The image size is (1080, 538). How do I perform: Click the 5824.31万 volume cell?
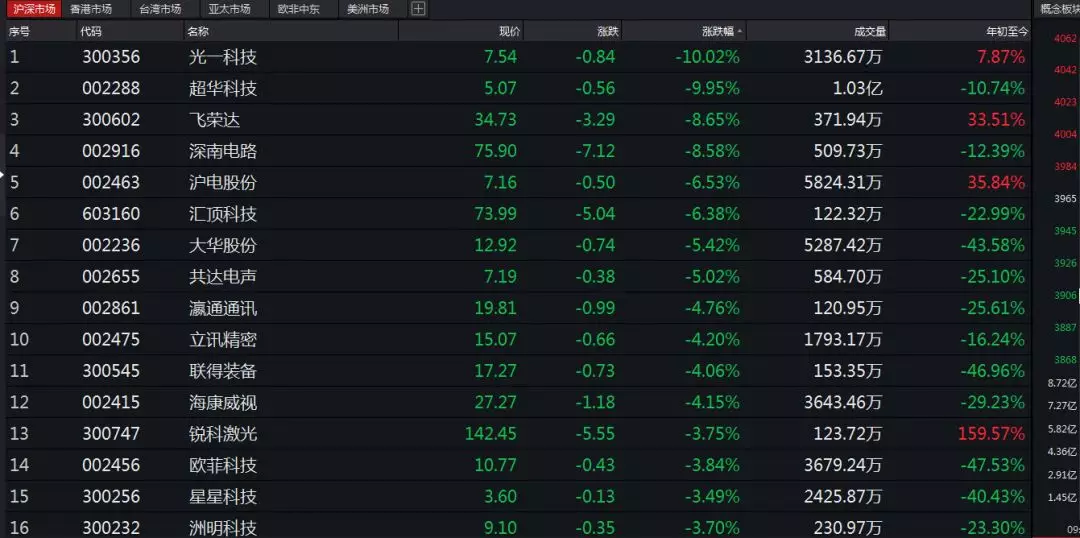point(843,183)
